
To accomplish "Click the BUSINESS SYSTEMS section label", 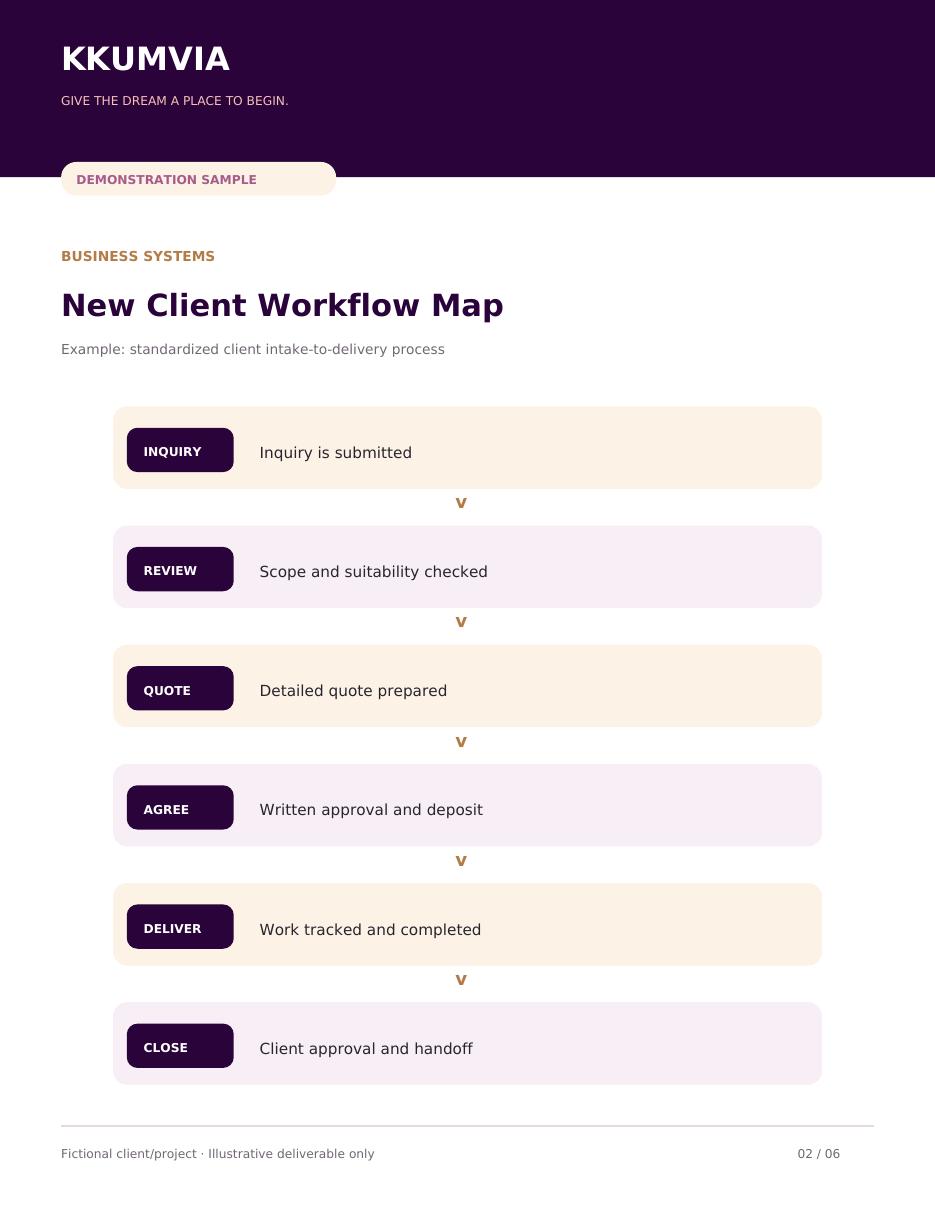I will tap(138, 256).
